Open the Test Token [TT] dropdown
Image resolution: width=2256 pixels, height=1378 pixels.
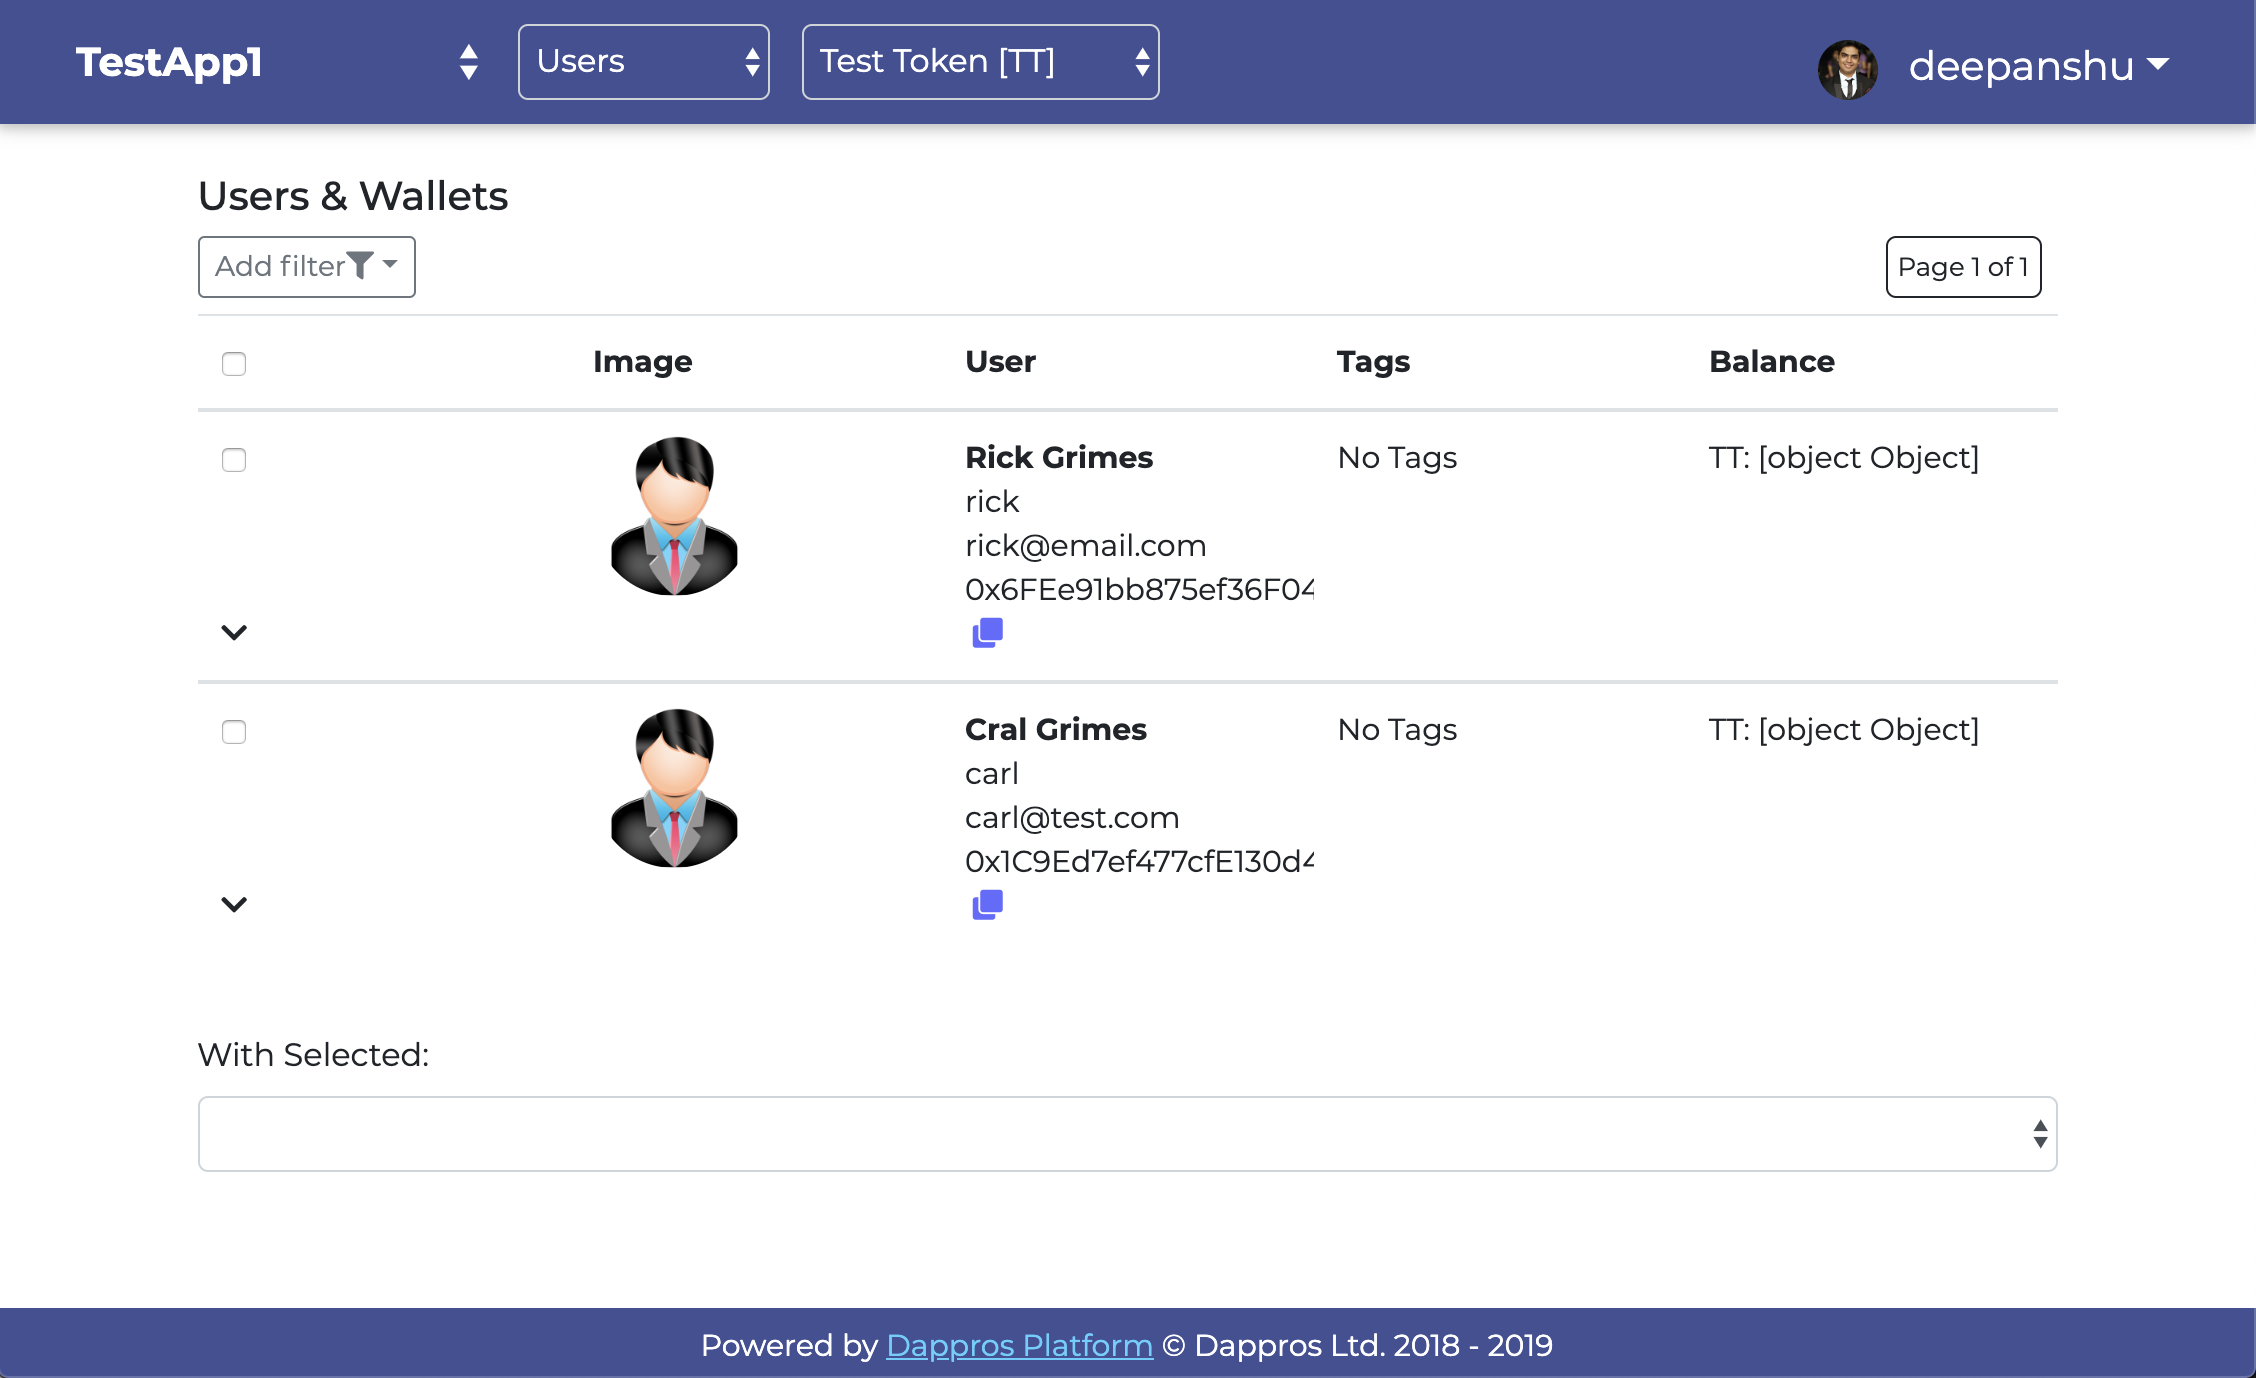[x=980, y=62]
